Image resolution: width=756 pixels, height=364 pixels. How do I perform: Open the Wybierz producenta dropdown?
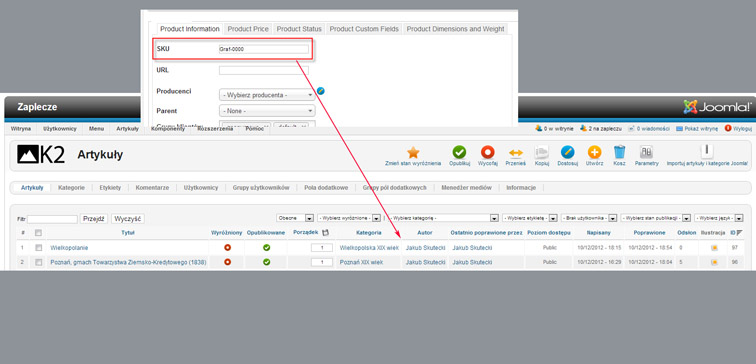pyautogui.click(x=267, y=95)
